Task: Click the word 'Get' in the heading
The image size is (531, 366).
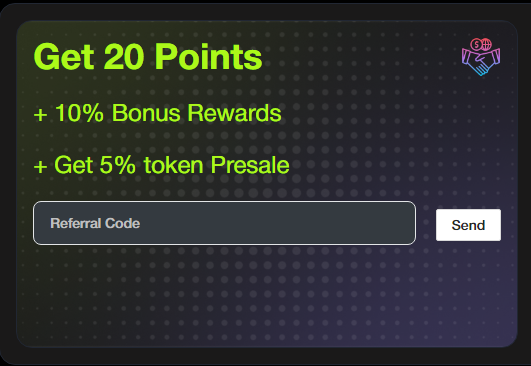Action: pos(64,57)
